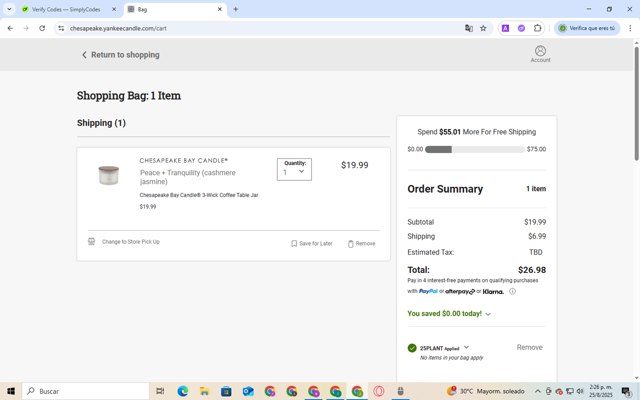This screenshot has height=400, width=640.
Task: Remove the 25PLANT promo code
Action: [x=529, y=347]
